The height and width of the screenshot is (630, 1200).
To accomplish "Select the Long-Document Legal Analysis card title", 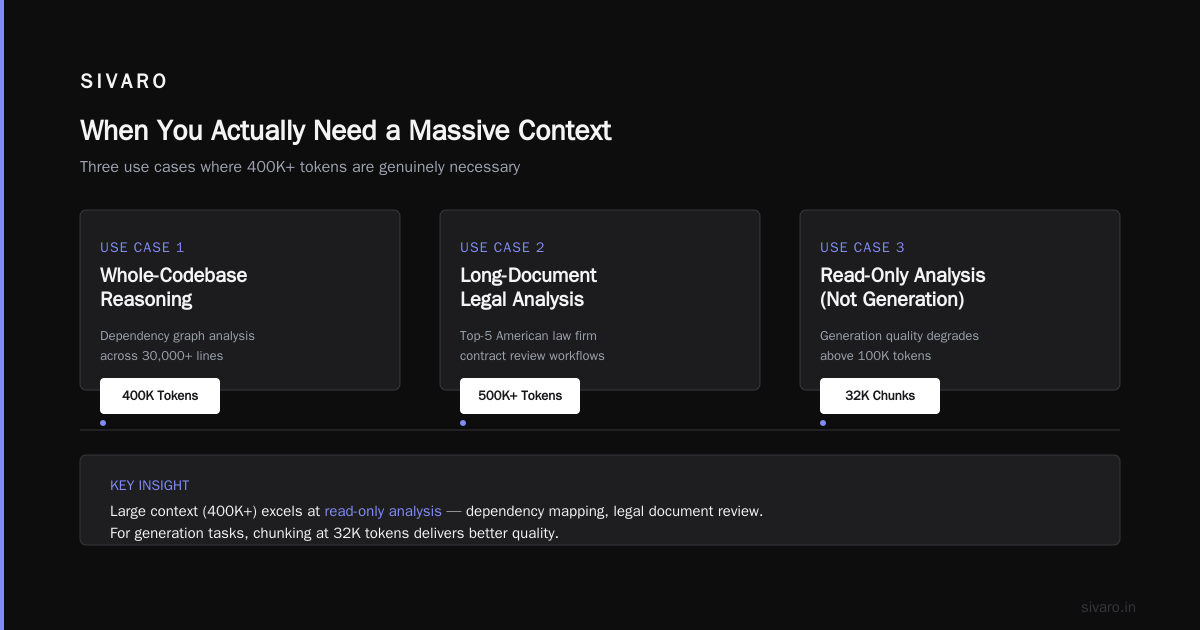I will pos(528,287).
